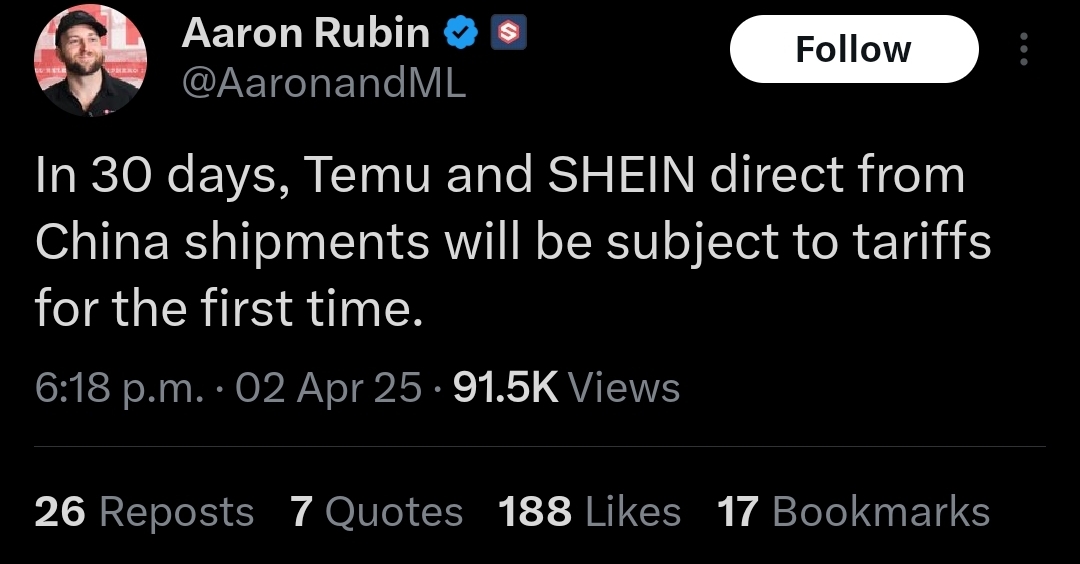Screen dimensions: 1080x564
Task: Click the 17 Bookmarks count
Action: pyautogui.click(x=853, y=512)
